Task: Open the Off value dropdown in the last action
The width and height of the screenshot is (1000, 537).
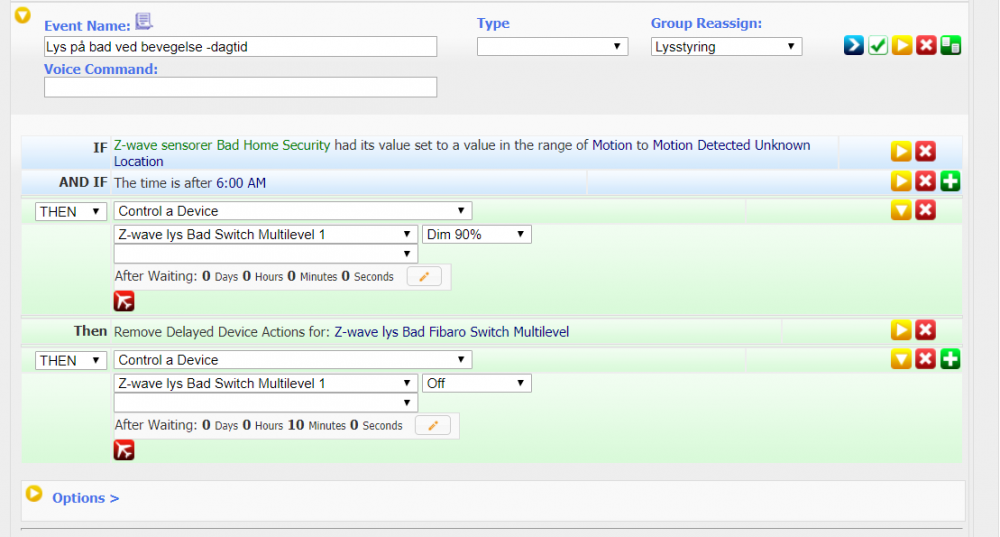Action: click(477, 383)
